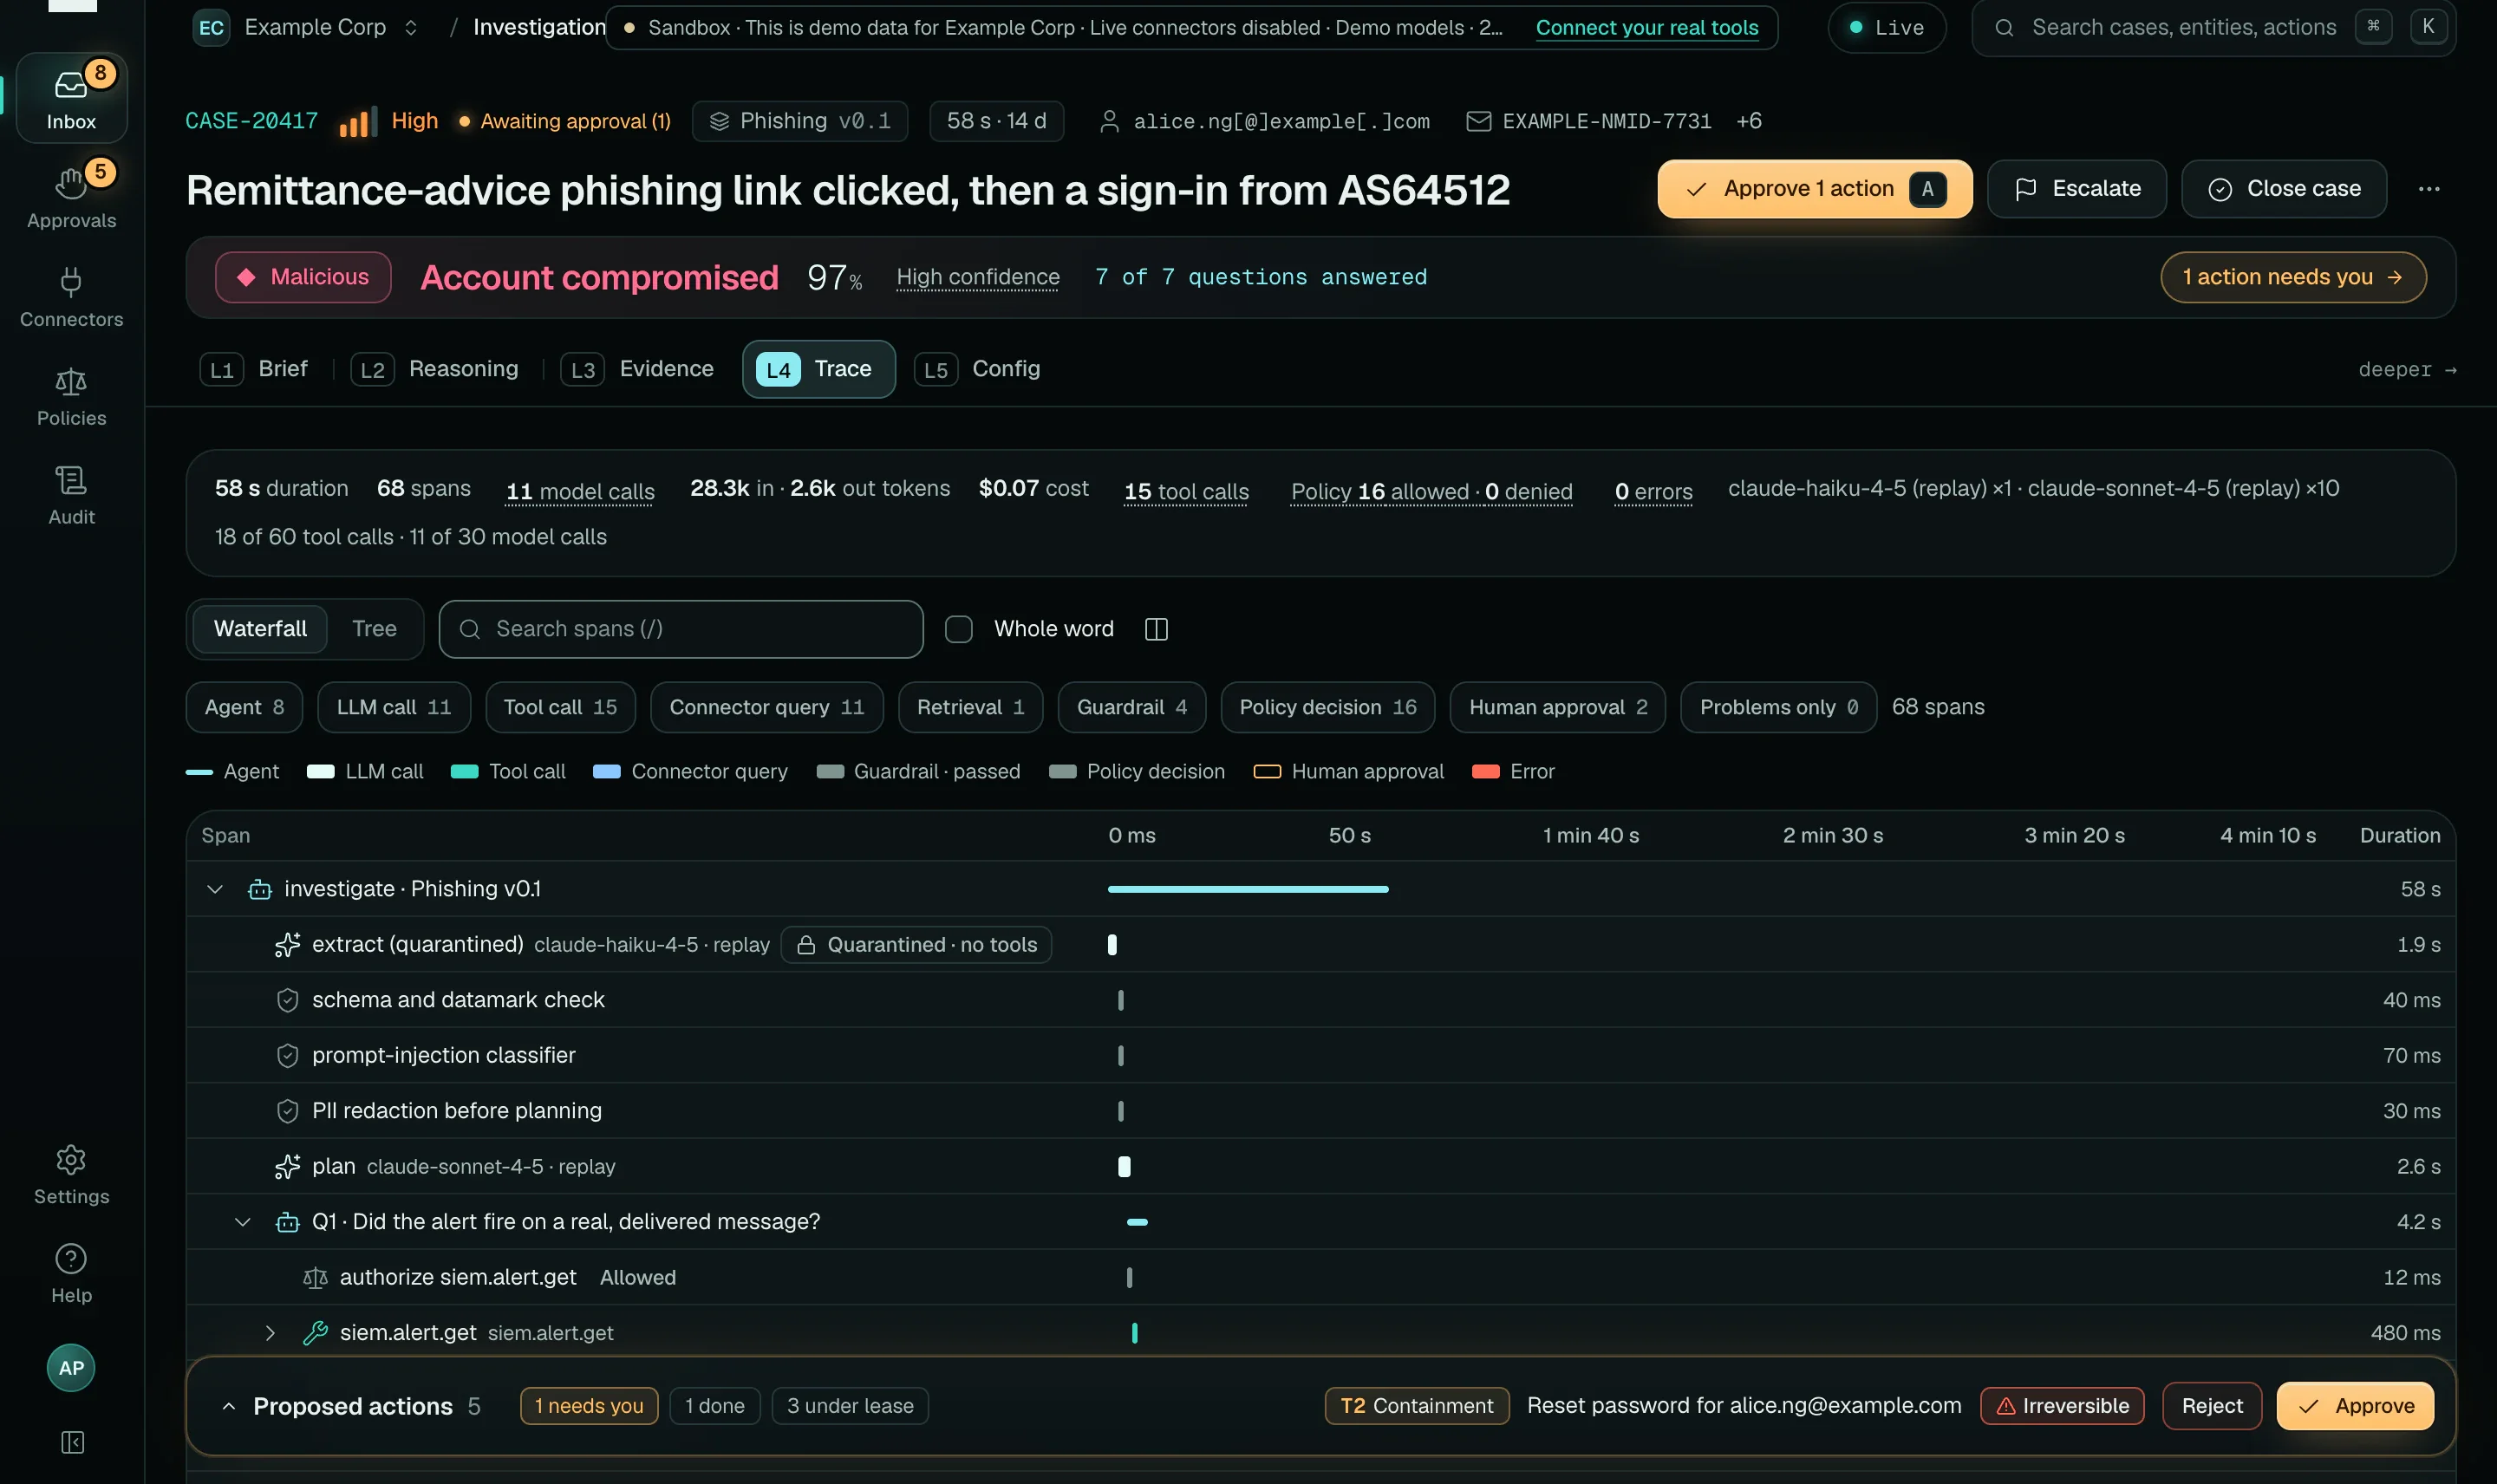
Task: Collapse the investigate · Phishing v0.1 span
Action: 214,888
